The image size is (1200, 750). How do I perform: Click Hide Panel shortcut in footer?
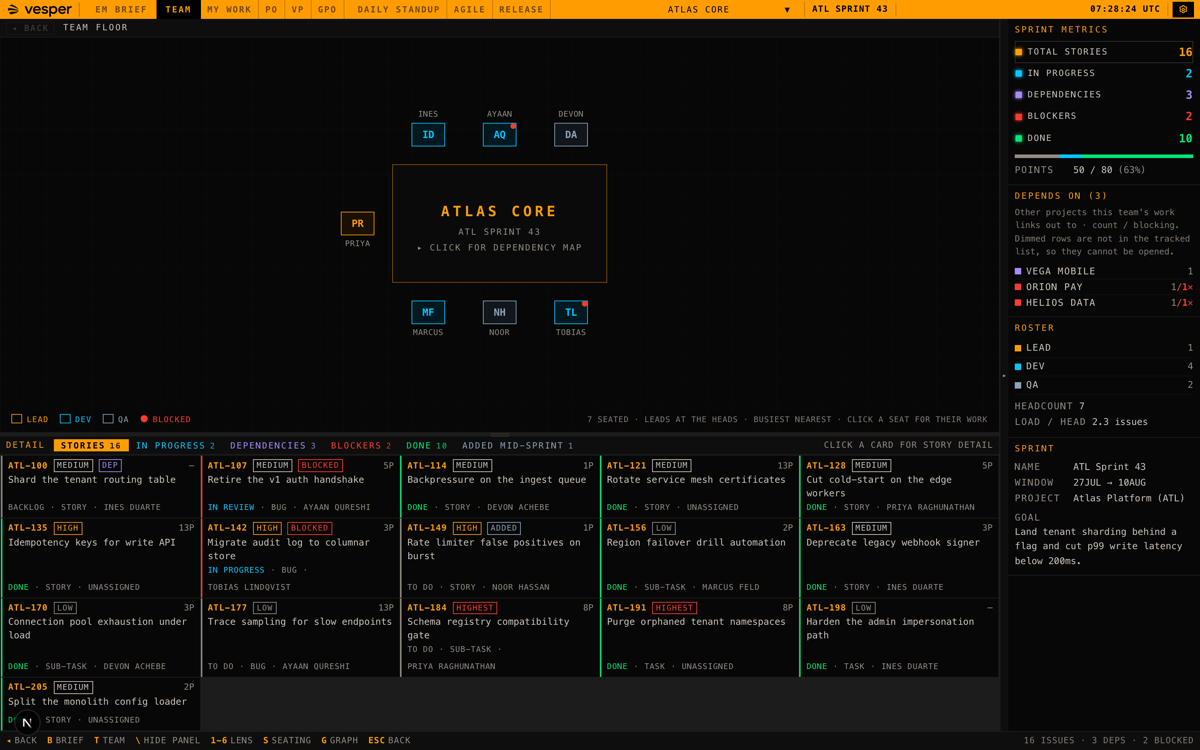click(168, 741)
